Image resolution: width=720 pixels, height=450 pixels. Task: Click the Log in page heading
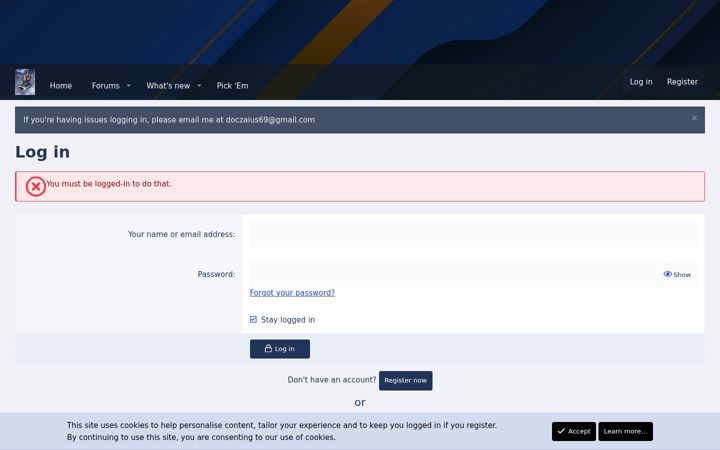(42, 152)
